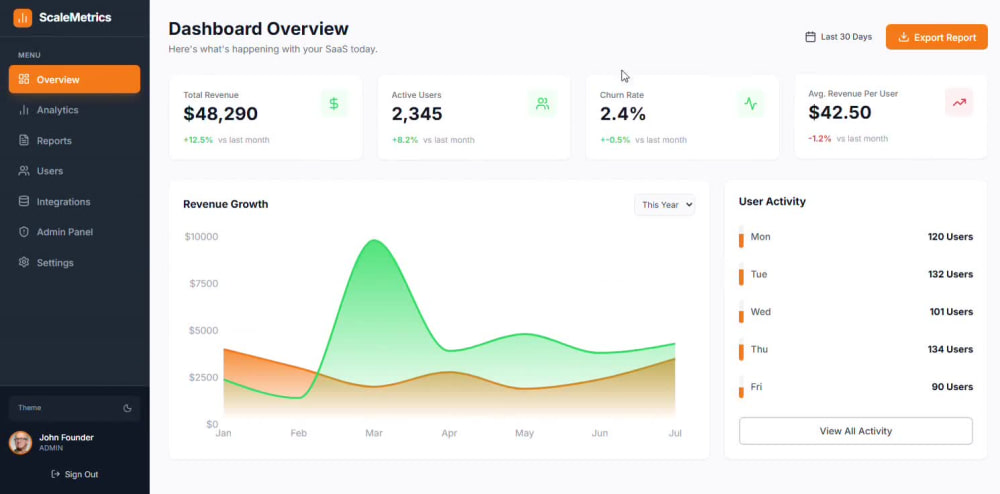Click the User Activity panel title
This screenshot has height=494, width=1000.
[x=772, y=201]
